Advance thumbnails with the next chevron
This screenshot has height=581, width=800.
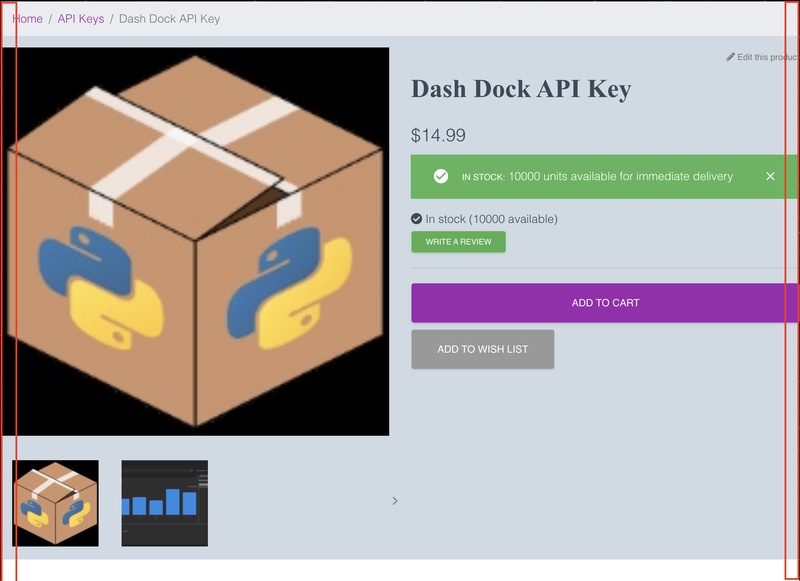pyautogui.click(x=395, y=501)
